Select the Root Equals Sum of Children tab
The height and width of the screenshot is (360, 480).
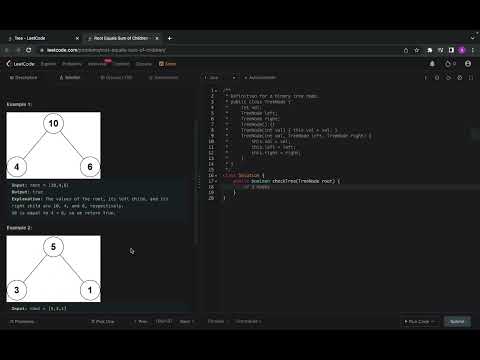click(x=123, y=38)
